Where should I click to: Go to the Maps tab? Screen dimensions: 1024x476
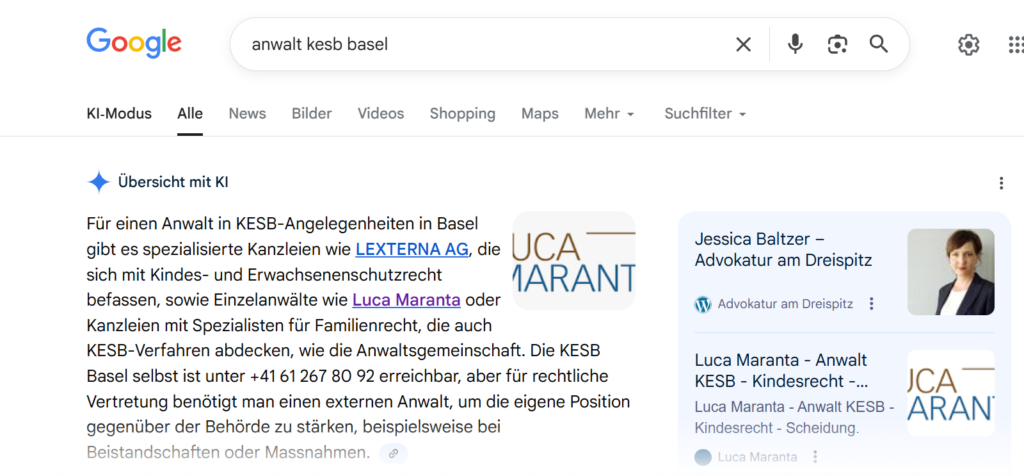click(x=539, y=114)
